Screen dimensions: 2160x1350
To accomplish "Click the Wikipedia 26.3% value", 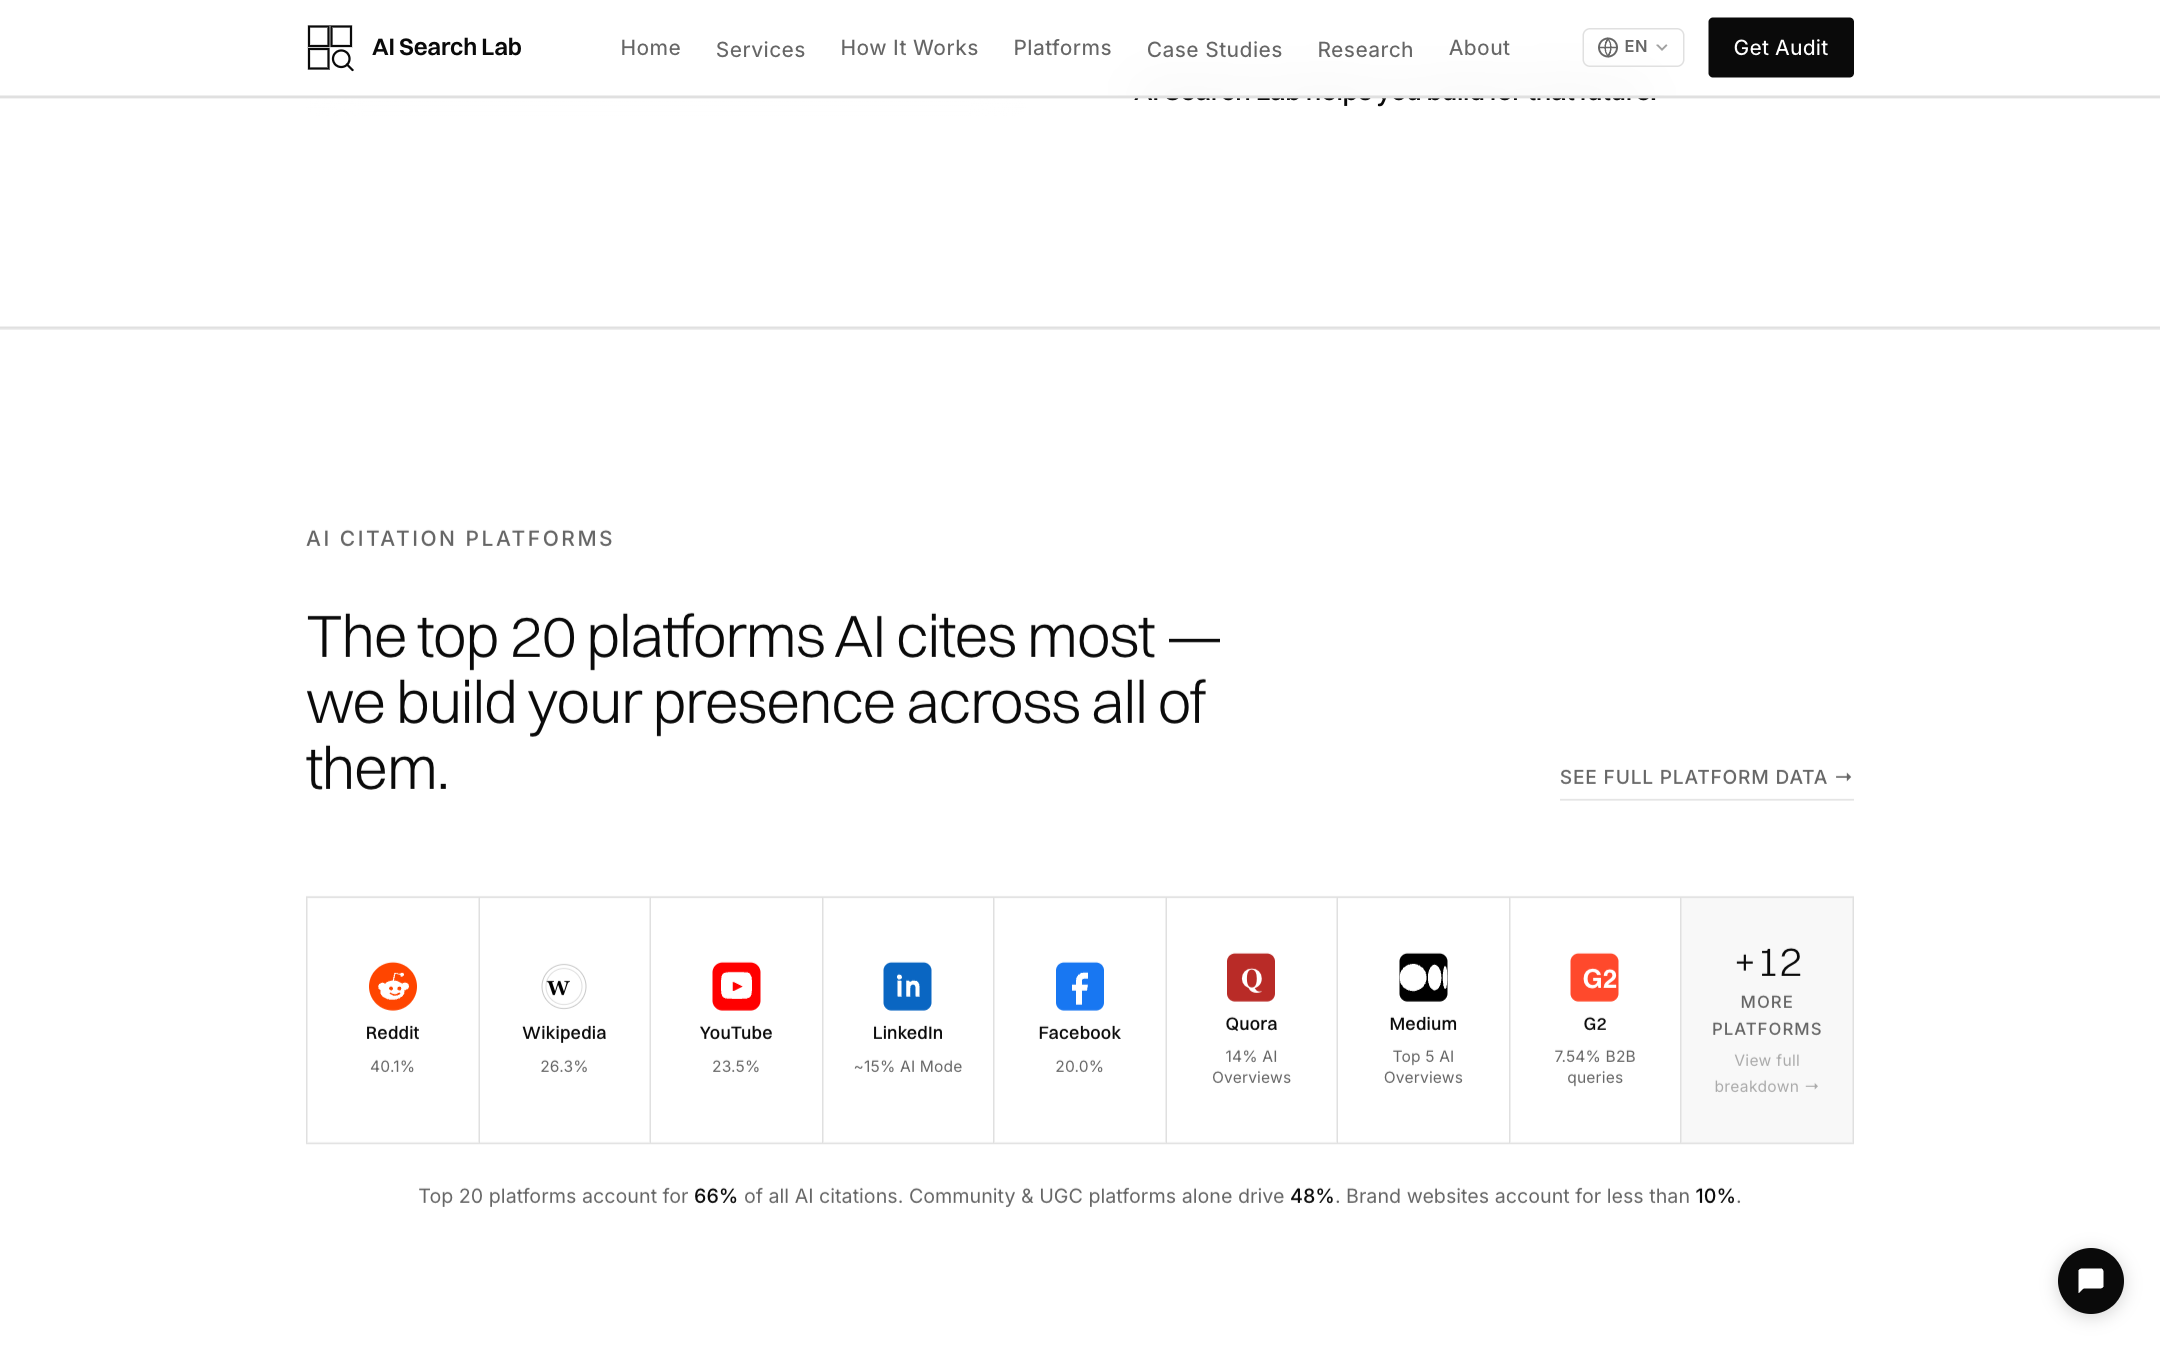I will click(564, 1066).
